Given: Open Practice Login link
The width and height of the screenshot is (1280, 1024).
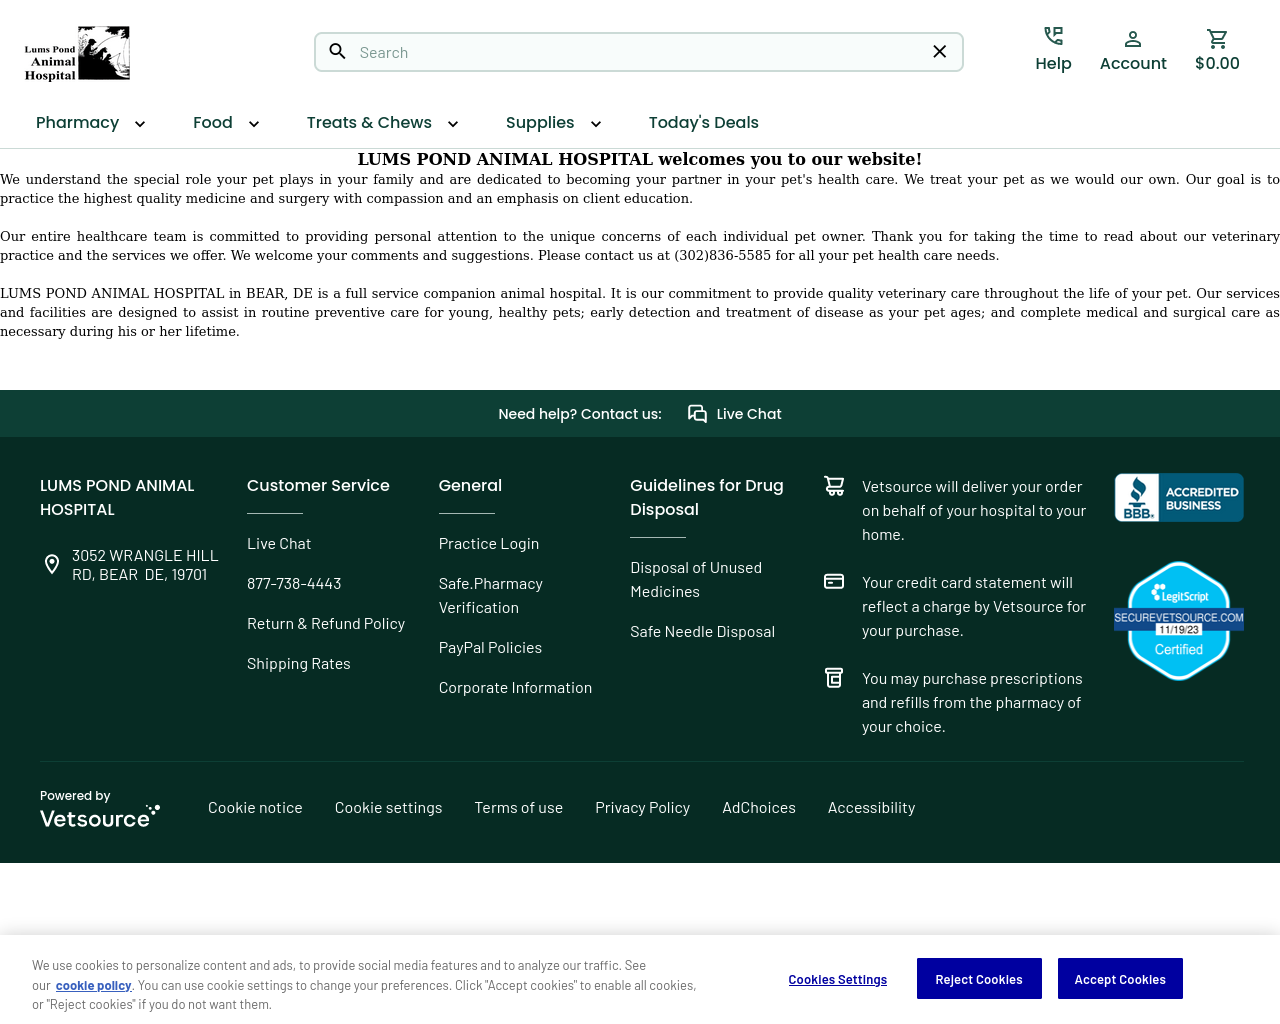Looking at the screenshot, I should click(x=489, y=543).
